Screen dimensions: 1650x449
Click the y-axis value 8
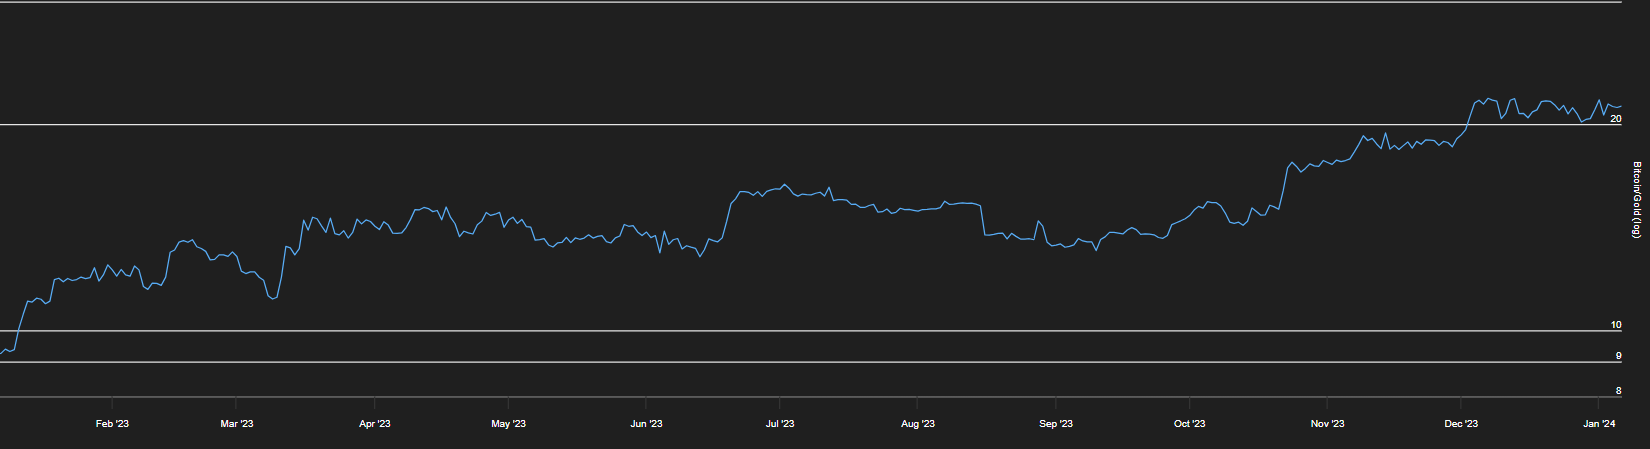(x=1619, y=391)
